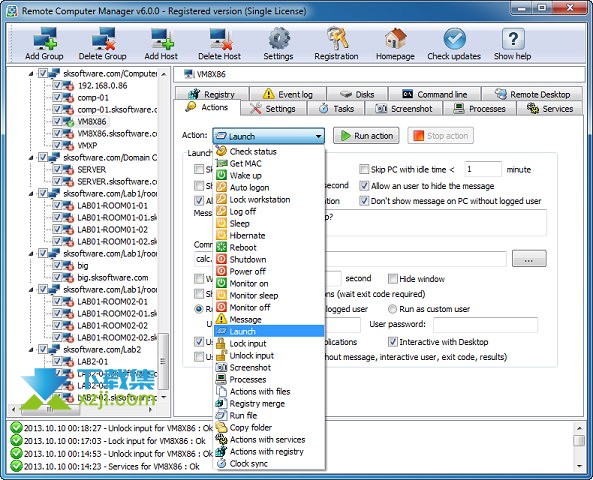Uncheck the LAB01-ROOM01-01 tree checkbox
Screen dimensions: 593x480
tap(57, 205)
